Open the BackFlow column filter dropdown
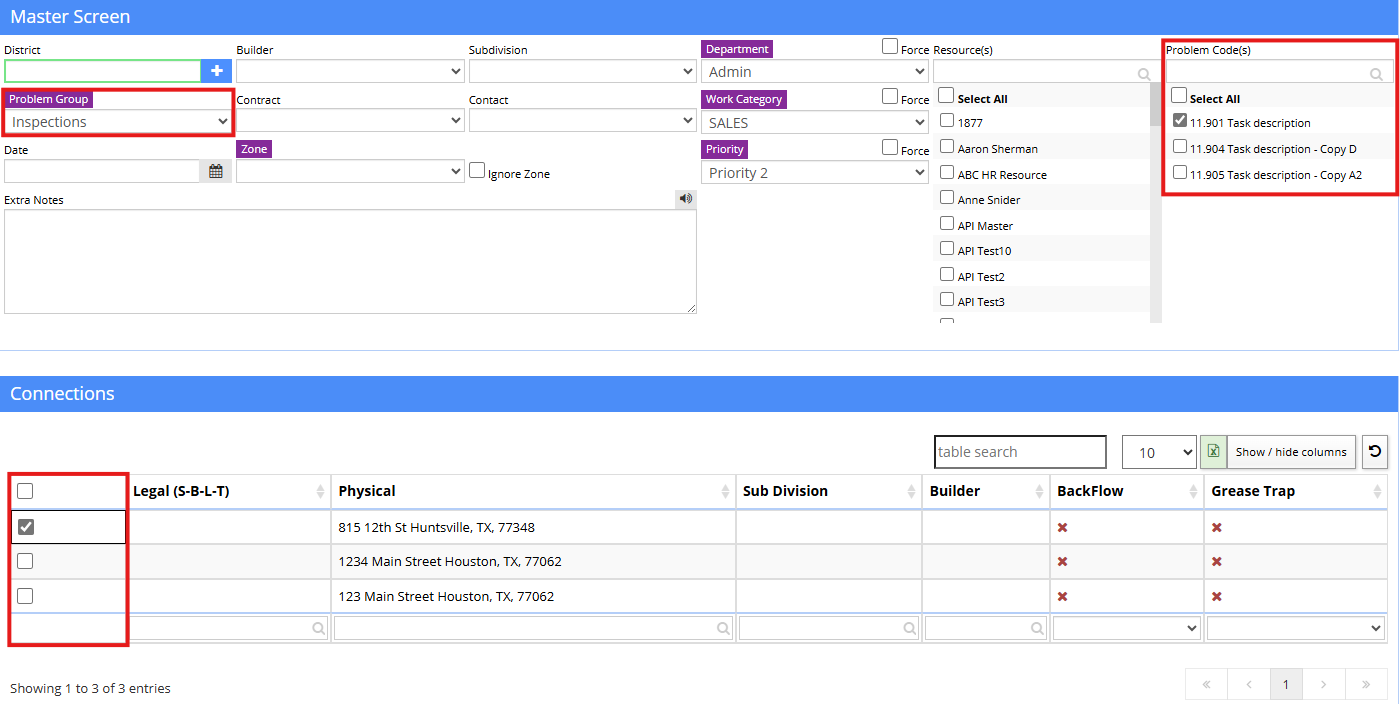 coord(1126,628)
